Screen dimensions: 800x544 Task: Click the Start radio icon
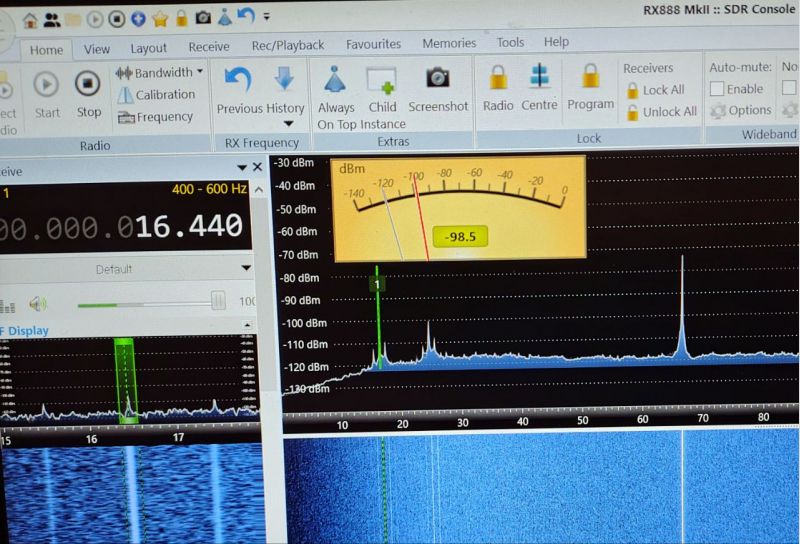coord(47,85)
